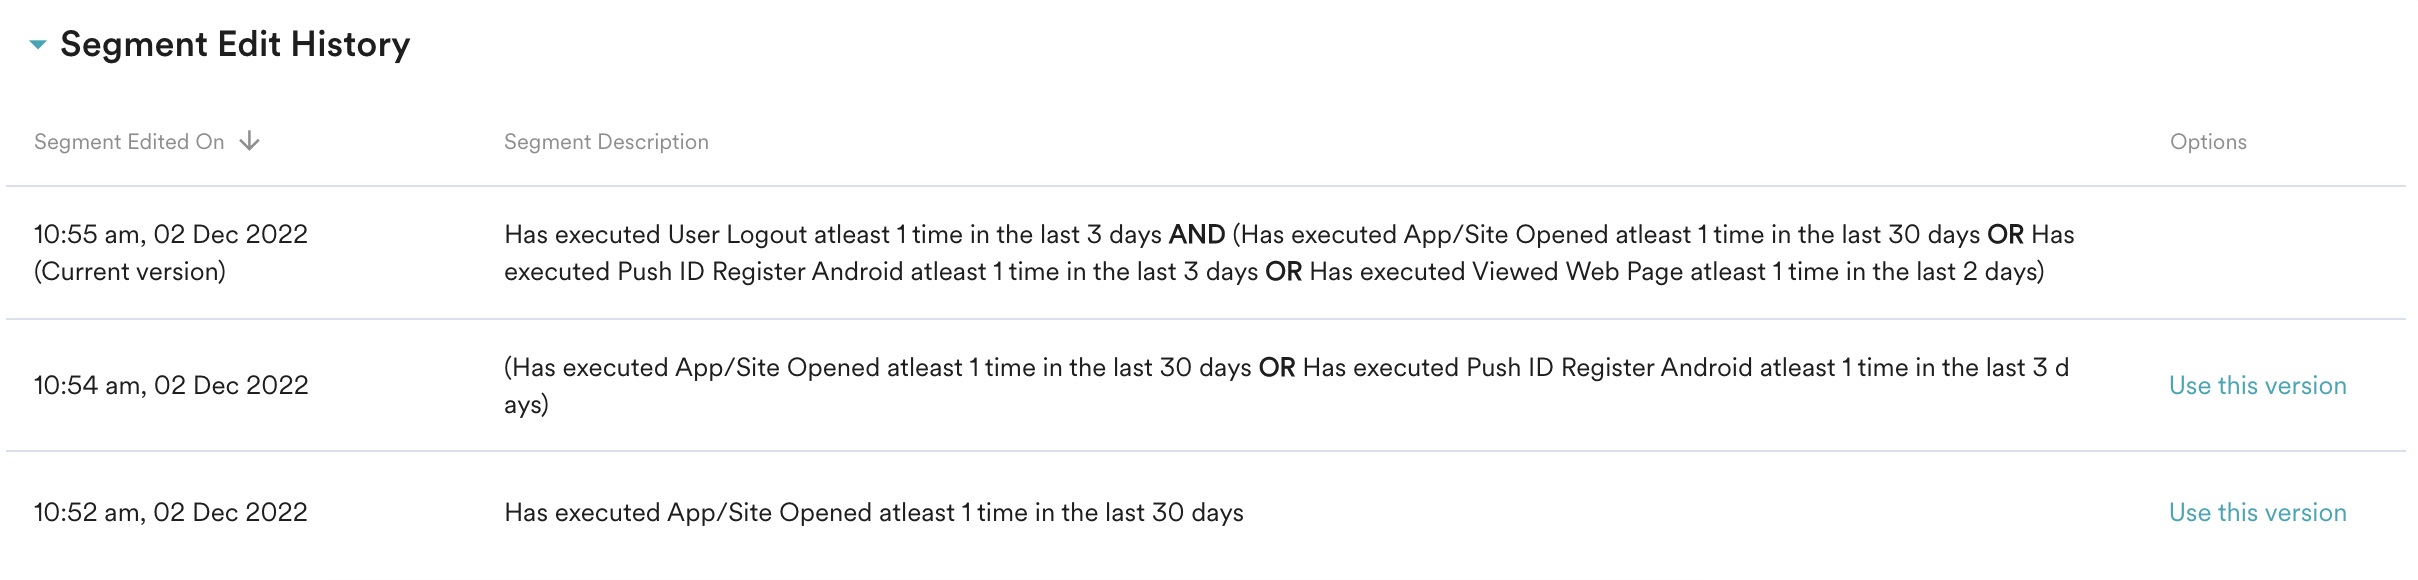Click the Segment Description column header
This screenshot has height=580, width=2418.
coord(606,142)
